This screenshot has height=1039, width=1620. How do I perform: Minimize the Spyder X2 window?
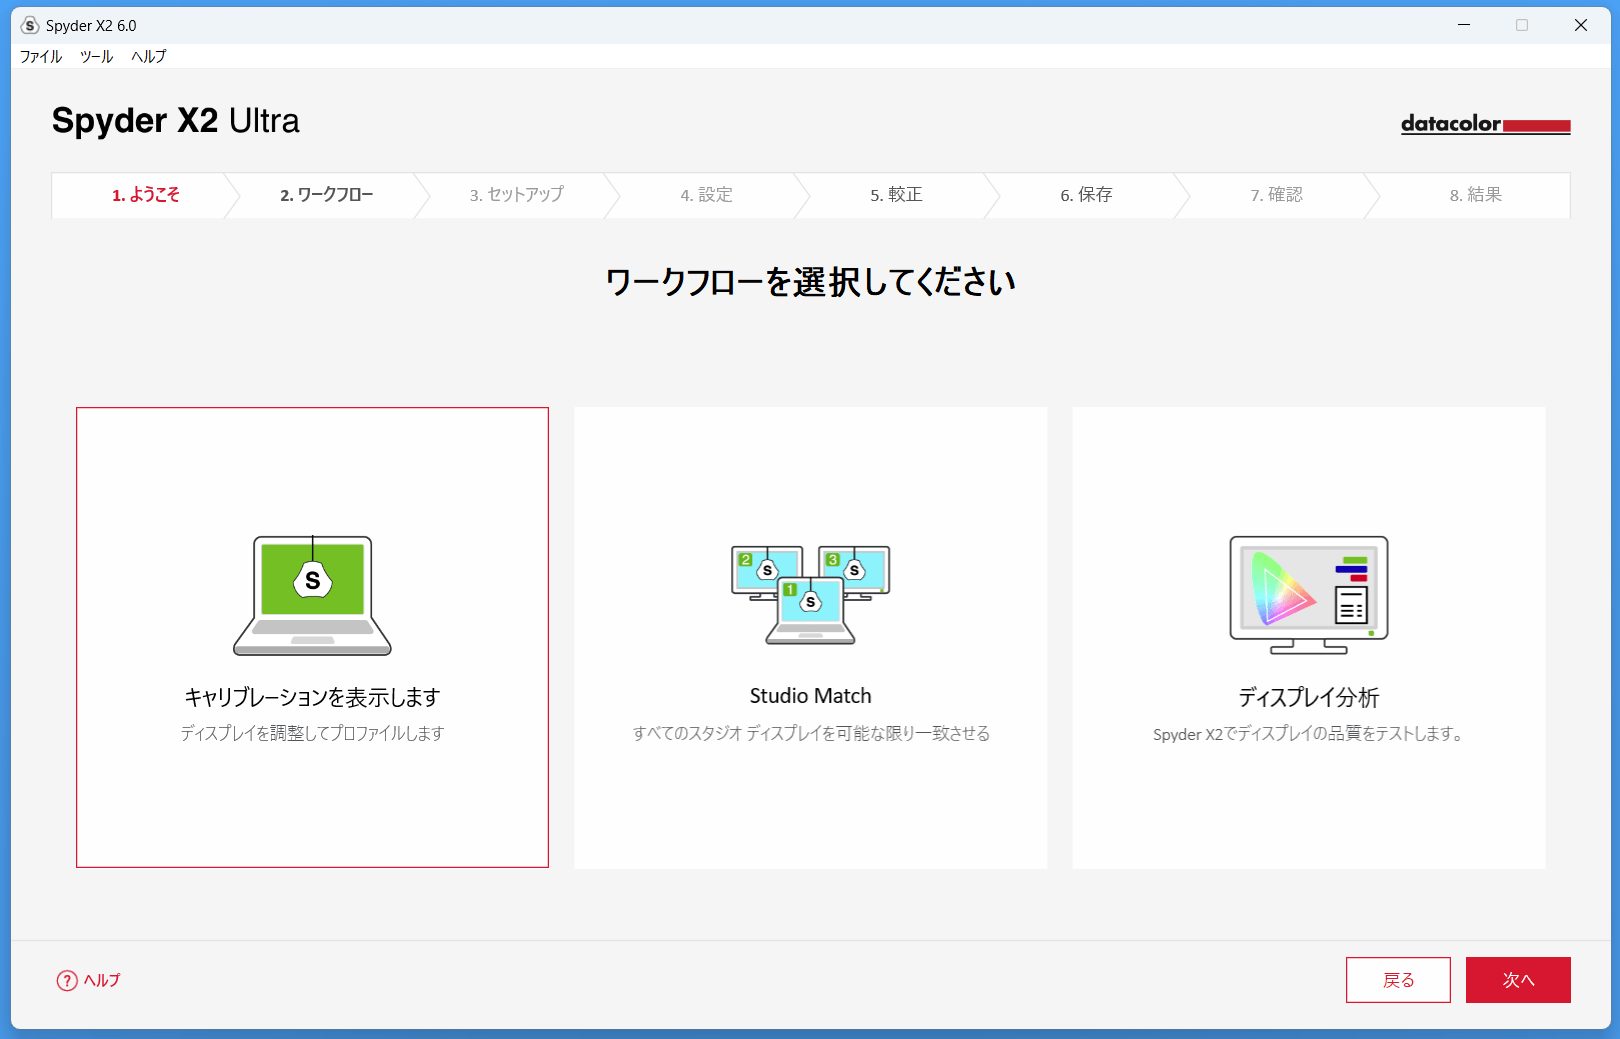click(1464, 25)
